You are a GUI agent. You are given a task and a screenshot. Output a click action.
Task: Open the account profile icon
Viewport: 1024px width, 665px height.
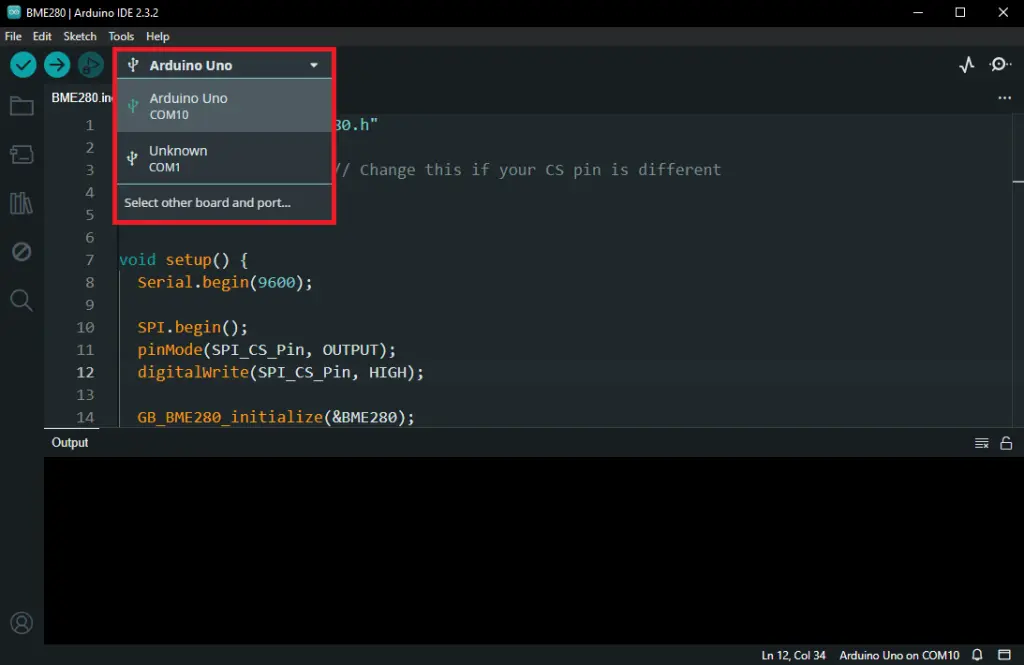22,623
